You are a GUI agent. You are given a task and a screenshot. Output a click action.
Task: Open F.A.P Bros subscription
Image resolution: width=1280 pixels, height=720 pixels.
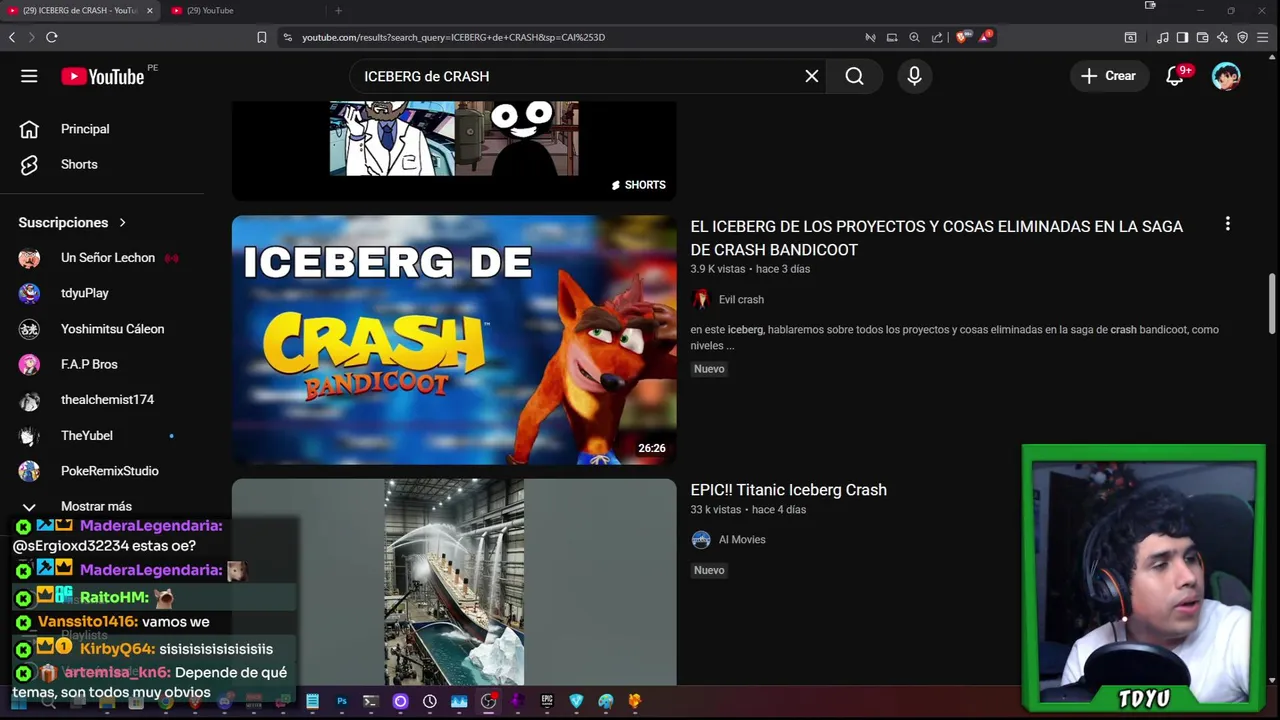(89, 364)
